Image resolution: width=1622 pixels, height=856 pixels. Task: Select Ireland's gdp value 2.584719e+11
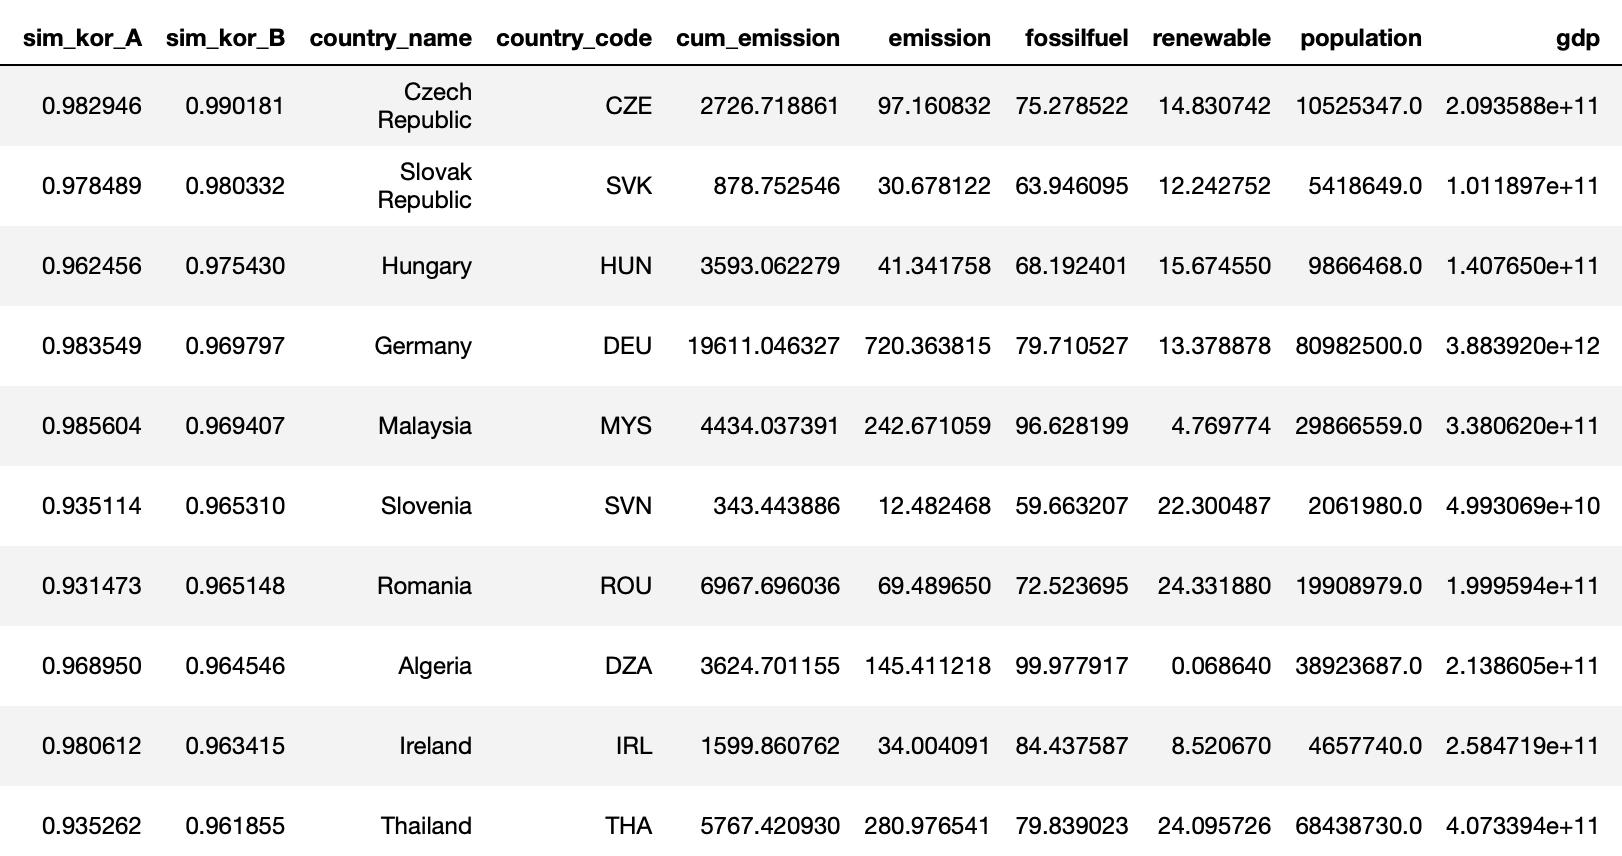[x=1522, y=746]
